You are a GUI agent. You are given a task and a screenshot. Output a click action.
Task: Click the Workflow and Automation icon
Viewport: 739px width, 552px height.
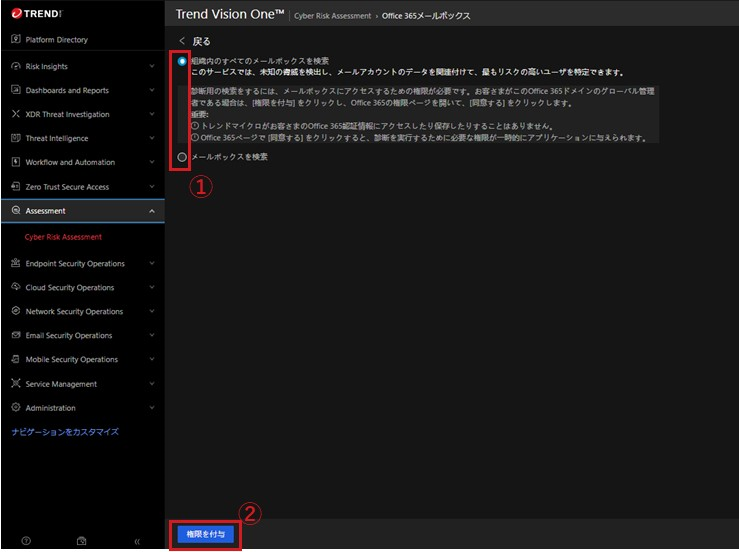point(16,162)
